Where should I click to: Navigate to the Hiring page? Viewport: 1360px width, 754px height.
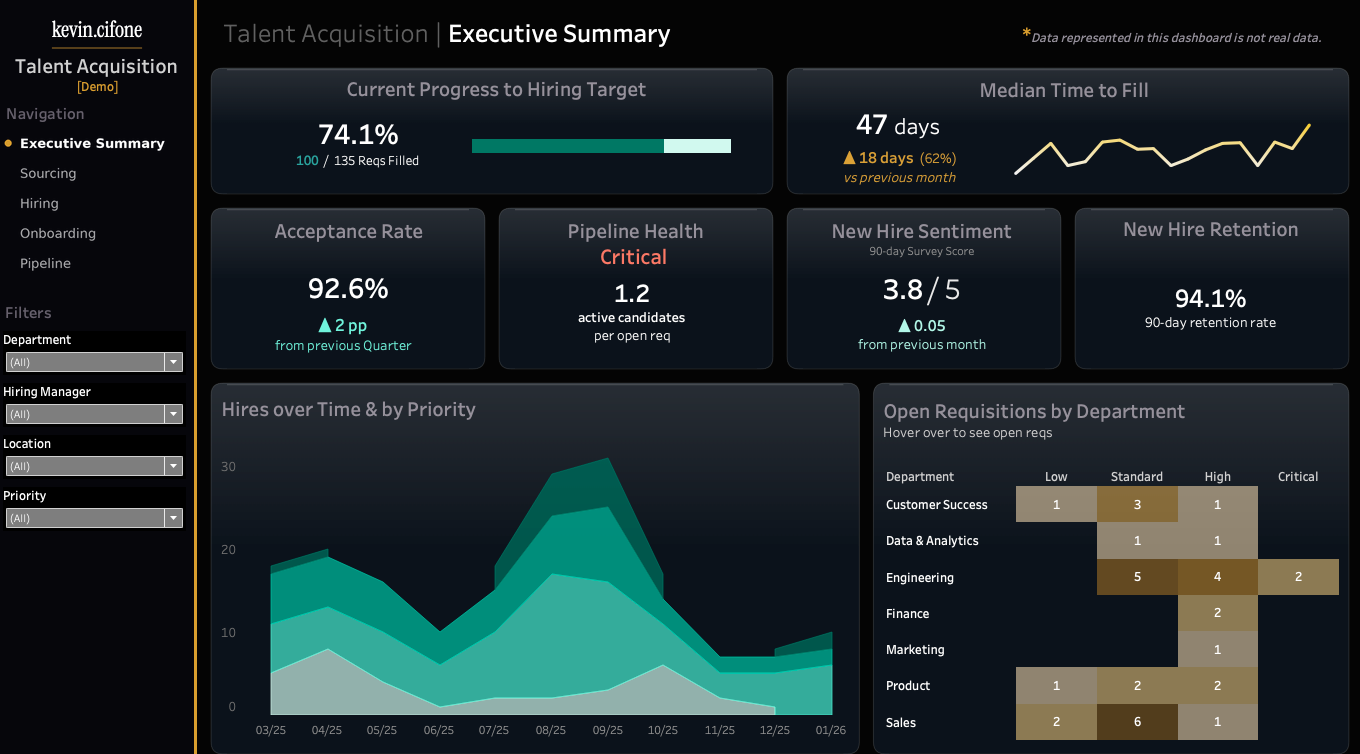click(x=39, y=203)
